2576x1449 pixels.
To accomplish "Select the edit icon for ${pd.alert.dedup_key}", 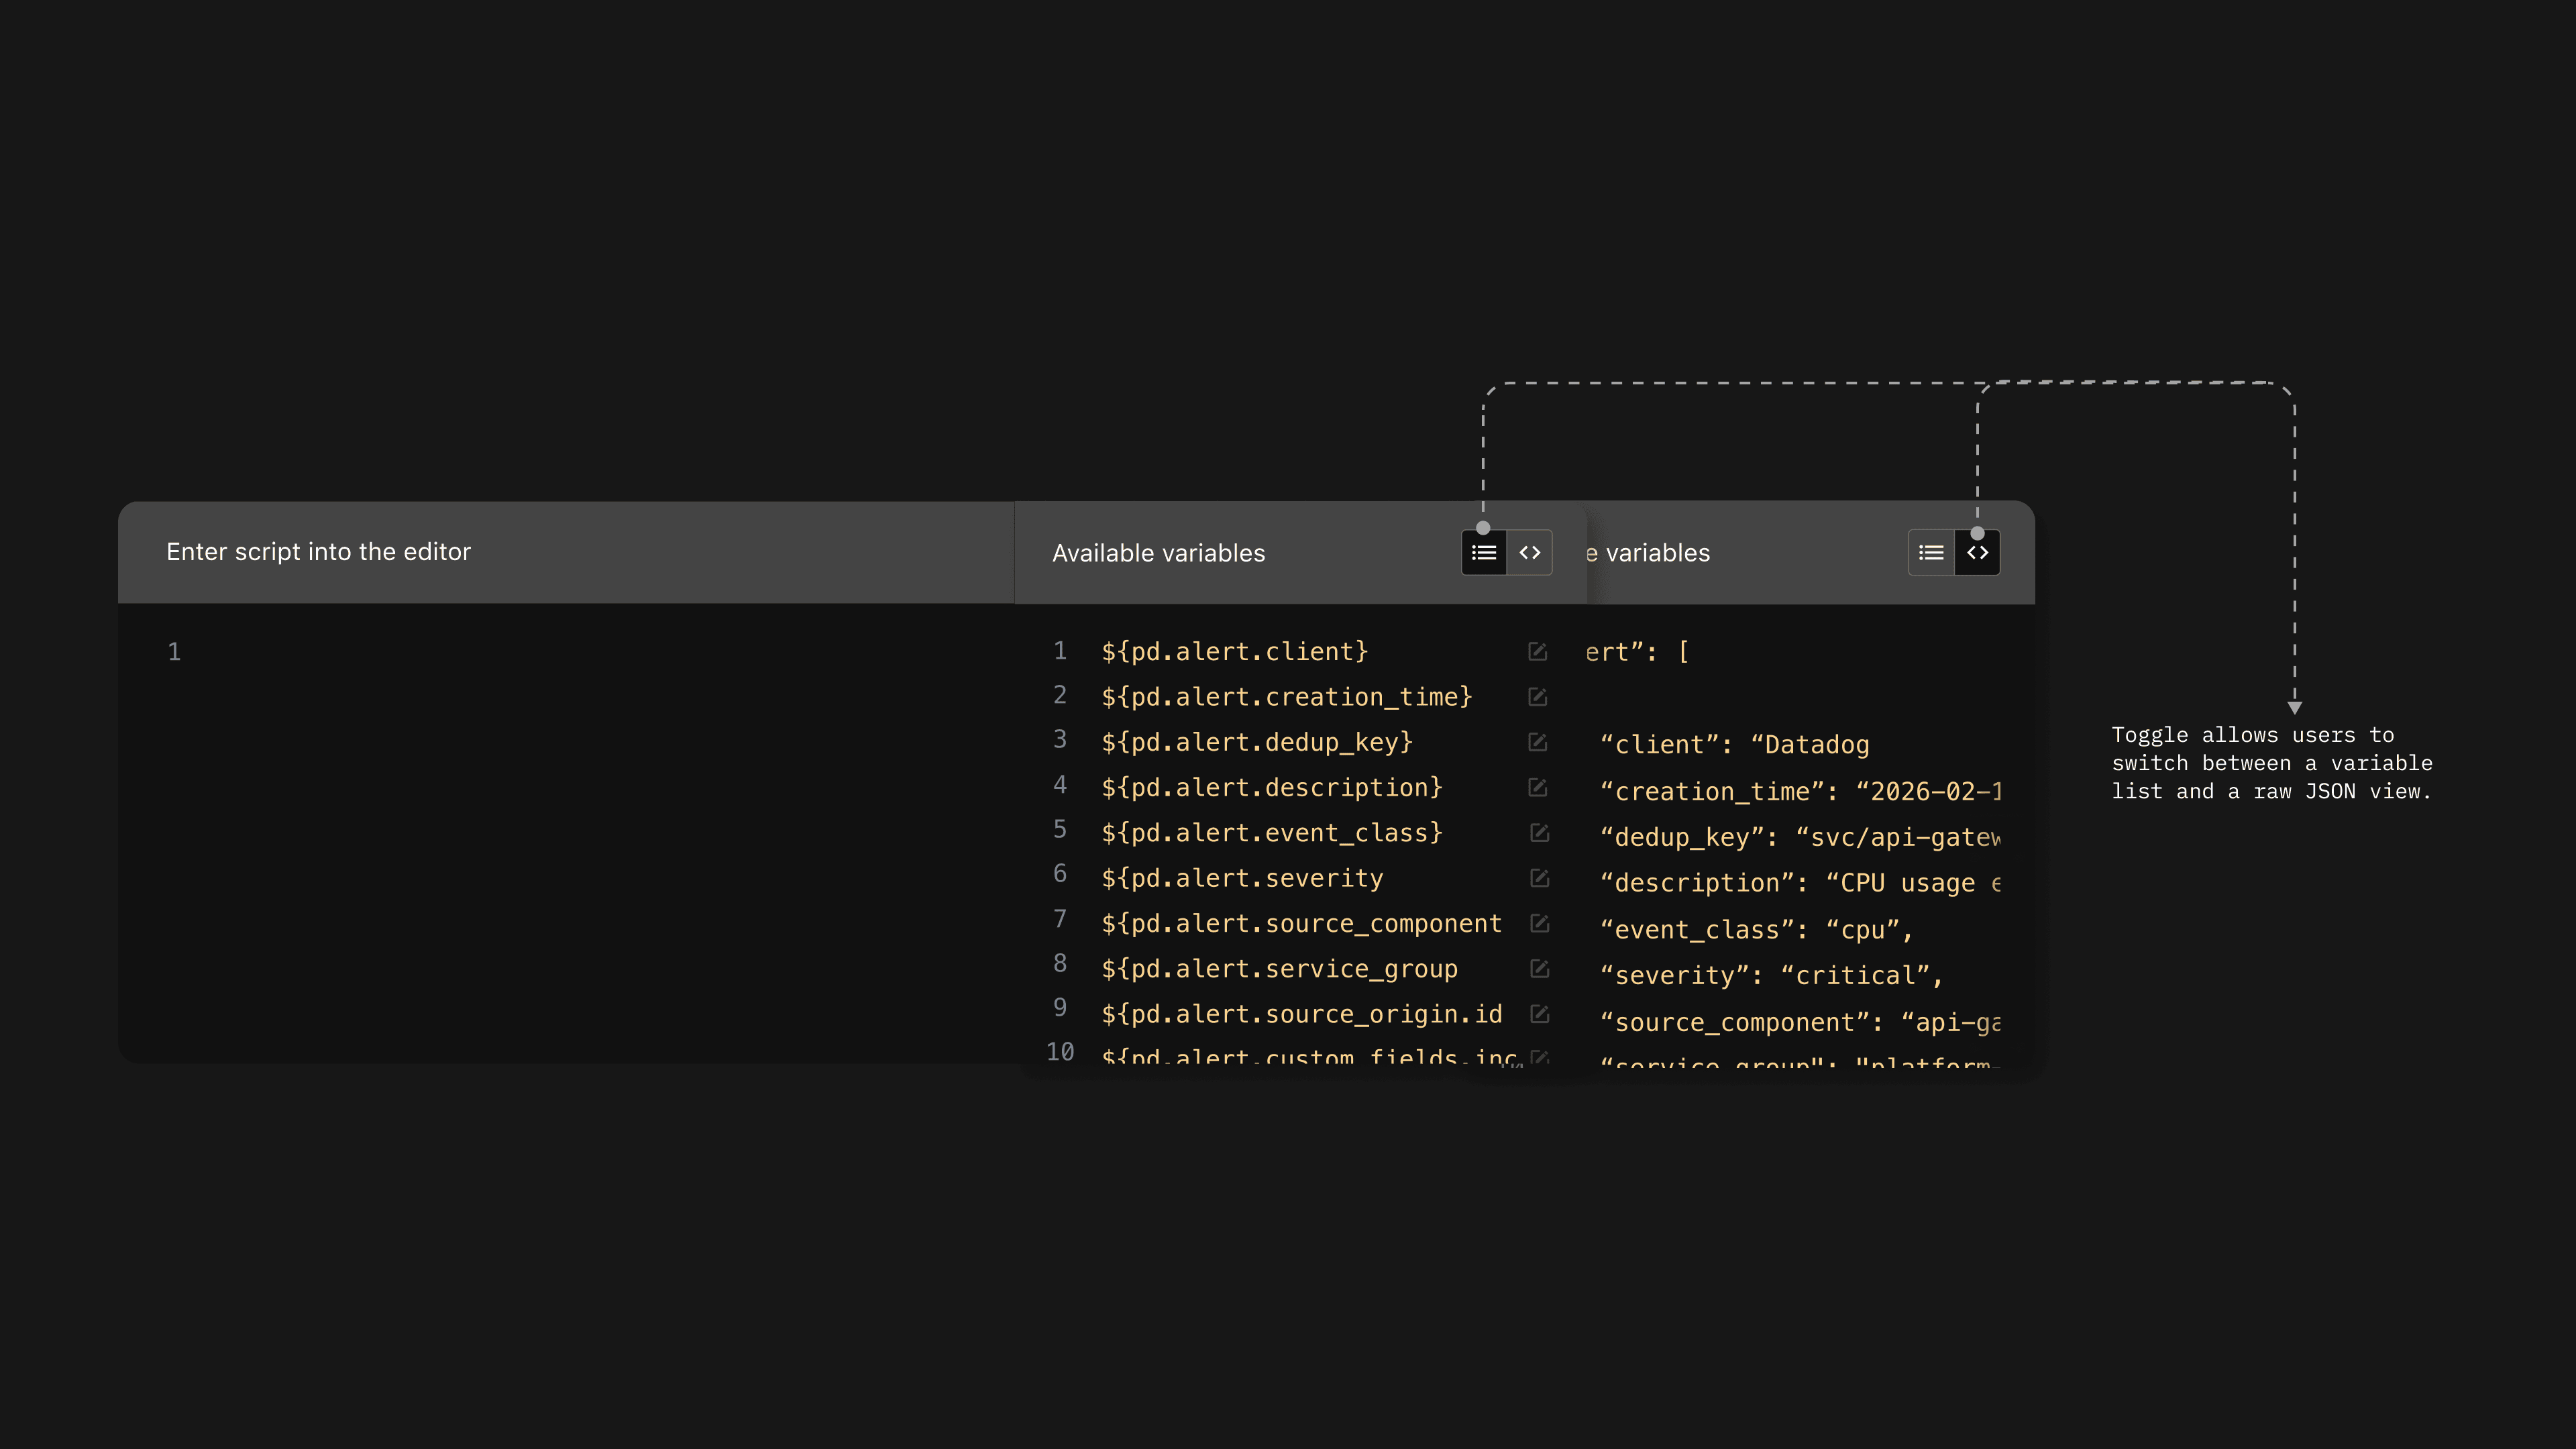I will (x=1537, y=742).
